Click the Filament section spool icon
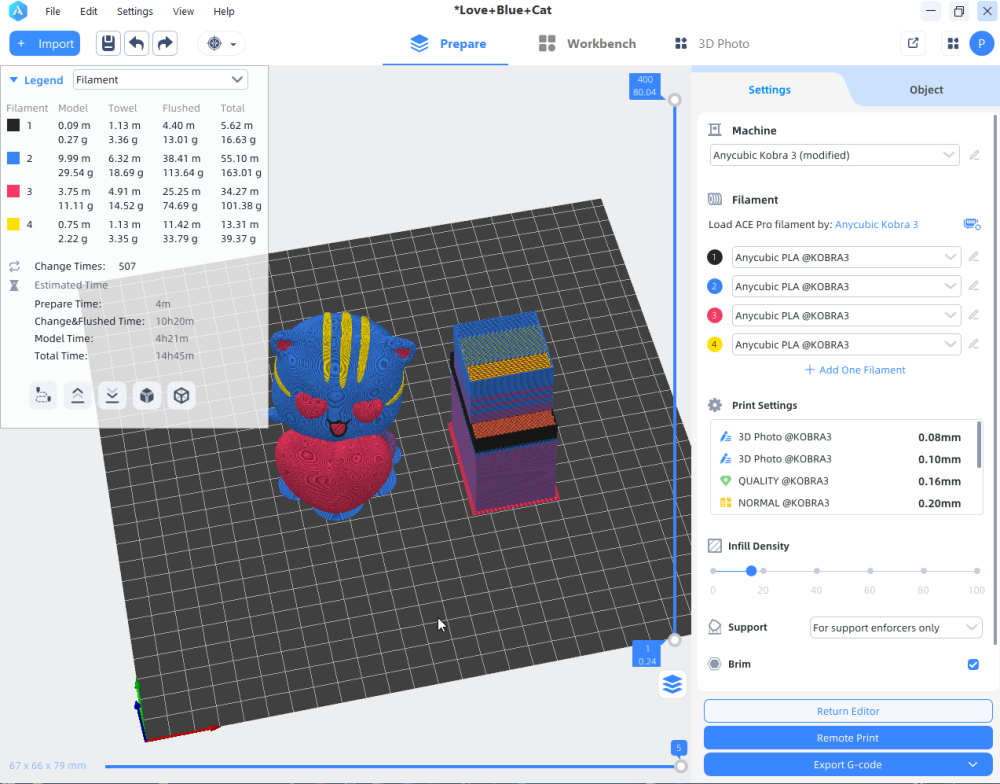Image resolution: width=1000 pixels, height=784 pixels. point(715,200)
